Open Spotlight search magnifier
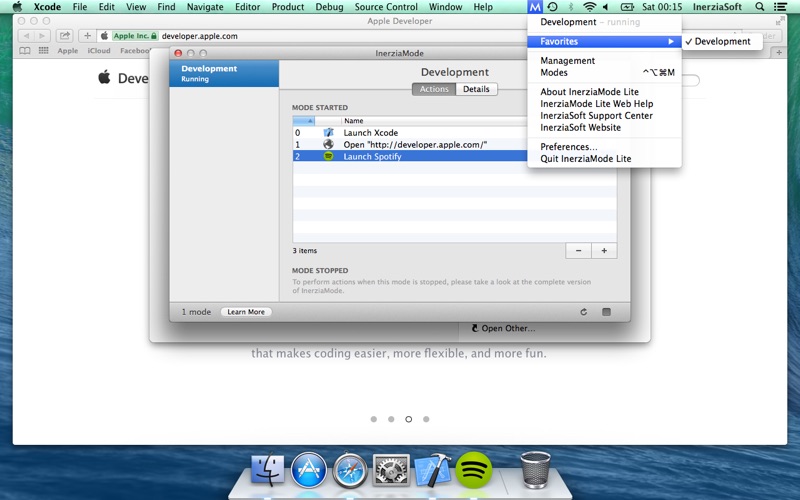This screenshot has height=500, width=800. (x=760, y=7)
